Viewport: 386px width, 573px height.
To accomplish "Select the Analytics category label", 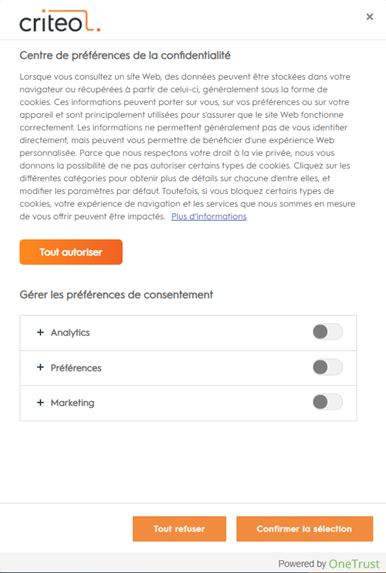I will coord(70,333).
